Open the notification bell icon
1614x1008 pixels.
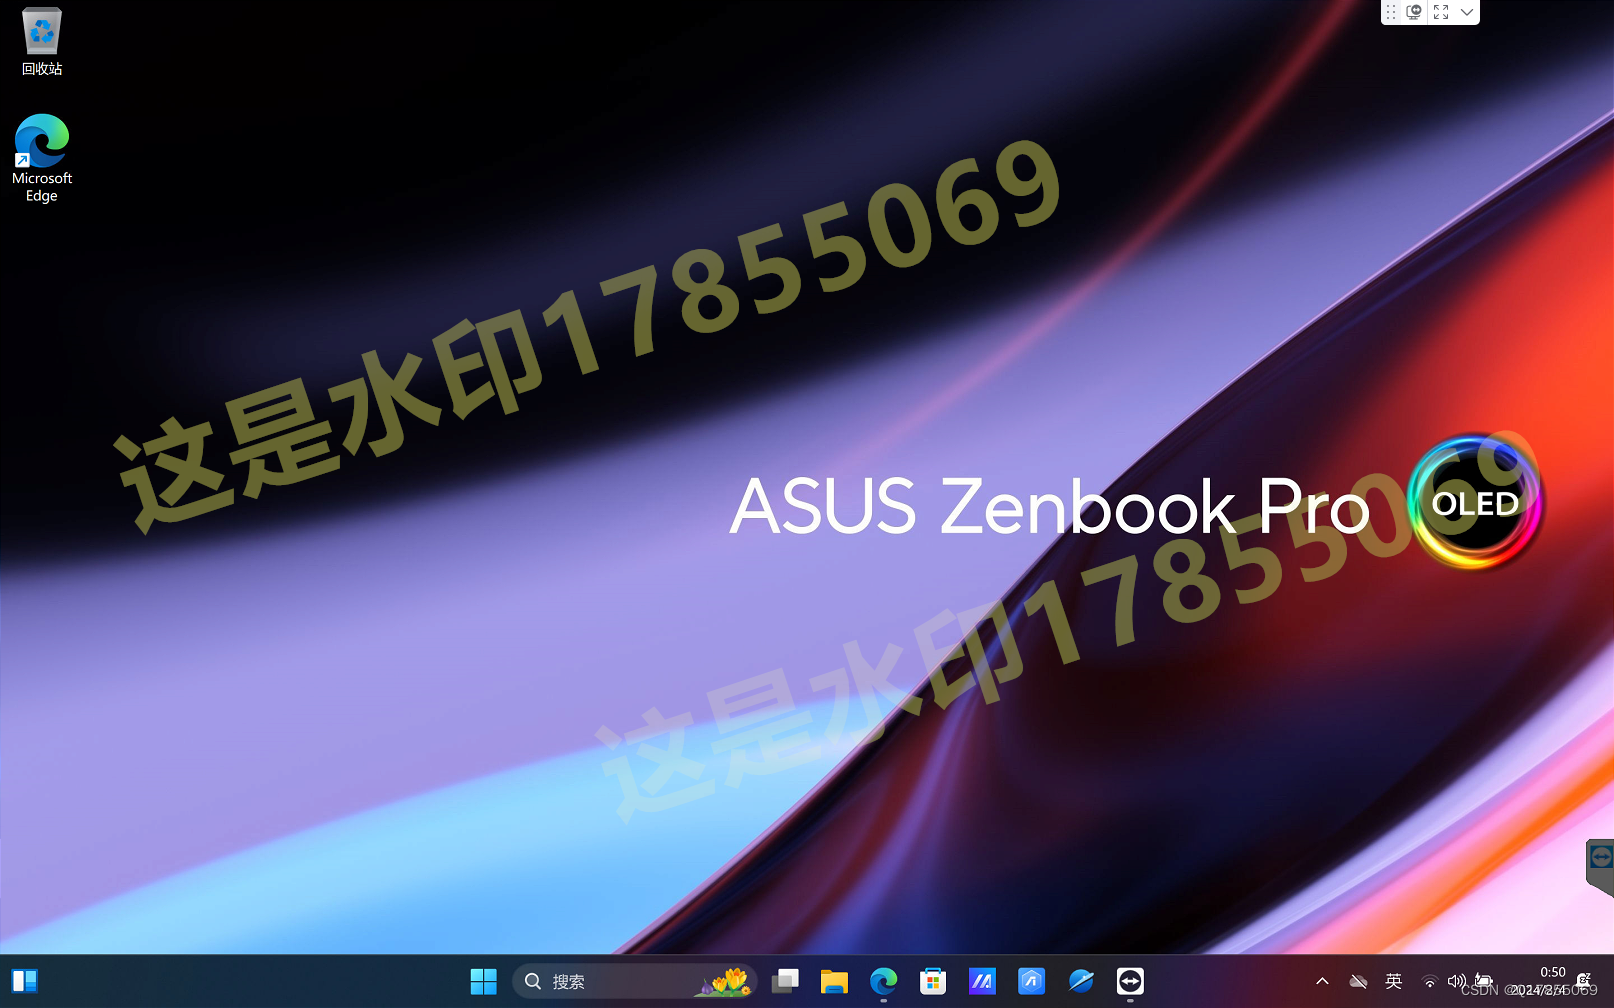1584,981
